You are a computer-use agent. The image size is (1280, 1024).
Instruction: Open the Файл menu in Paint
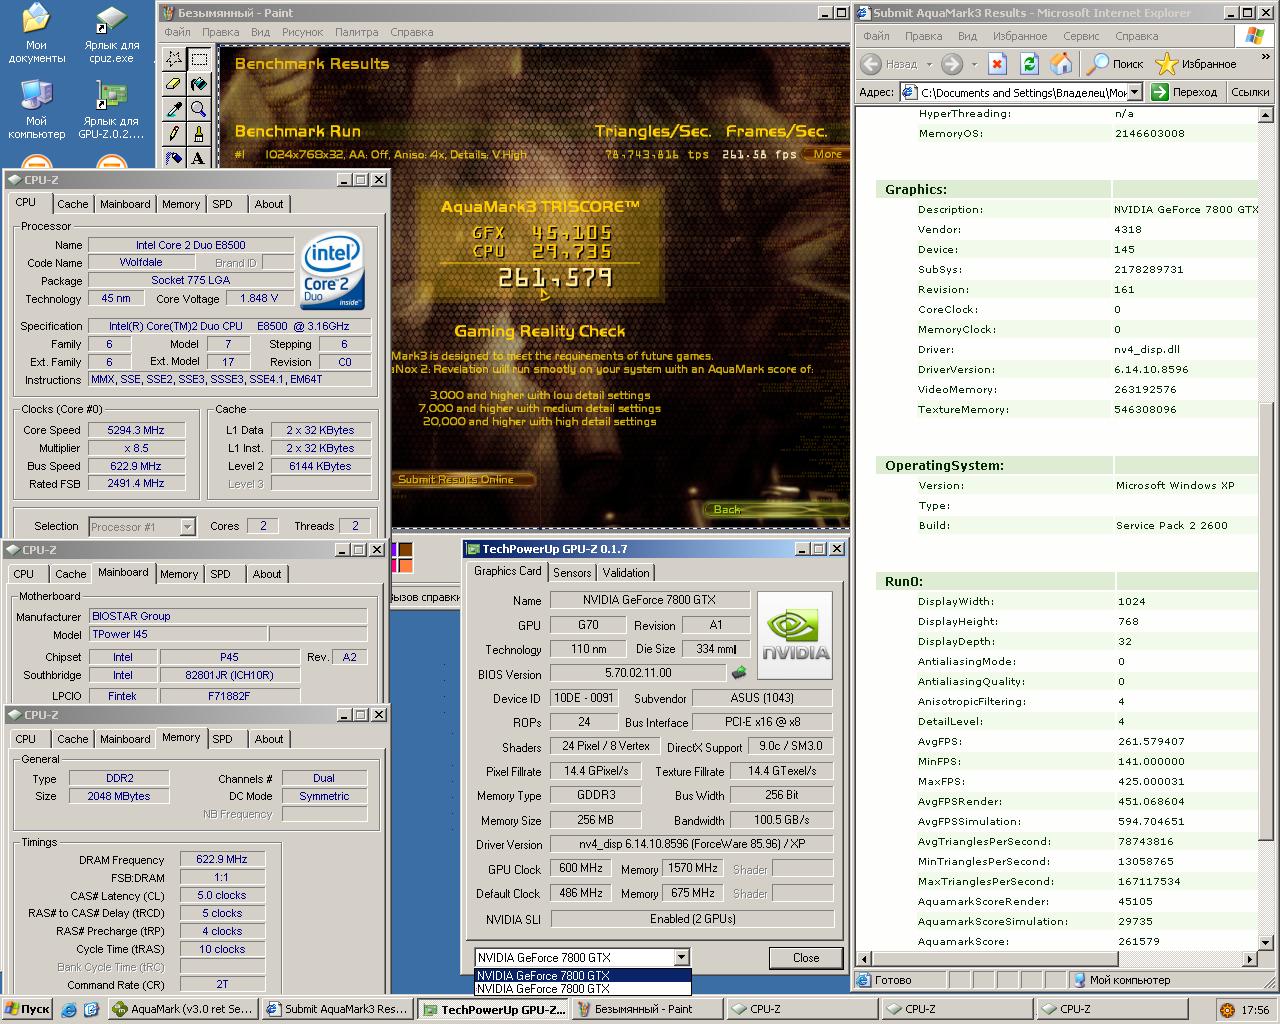(177, 32)
